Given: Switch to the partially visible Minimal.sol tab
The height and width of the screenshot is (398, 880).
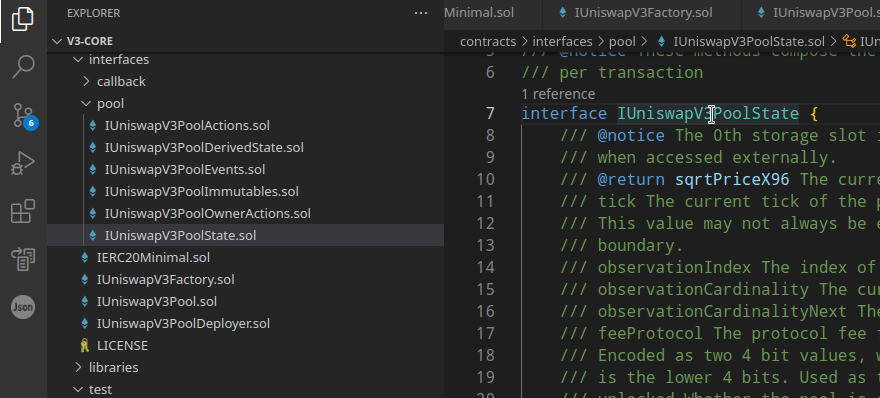Looking at the screenshot, I should [493, 12].
